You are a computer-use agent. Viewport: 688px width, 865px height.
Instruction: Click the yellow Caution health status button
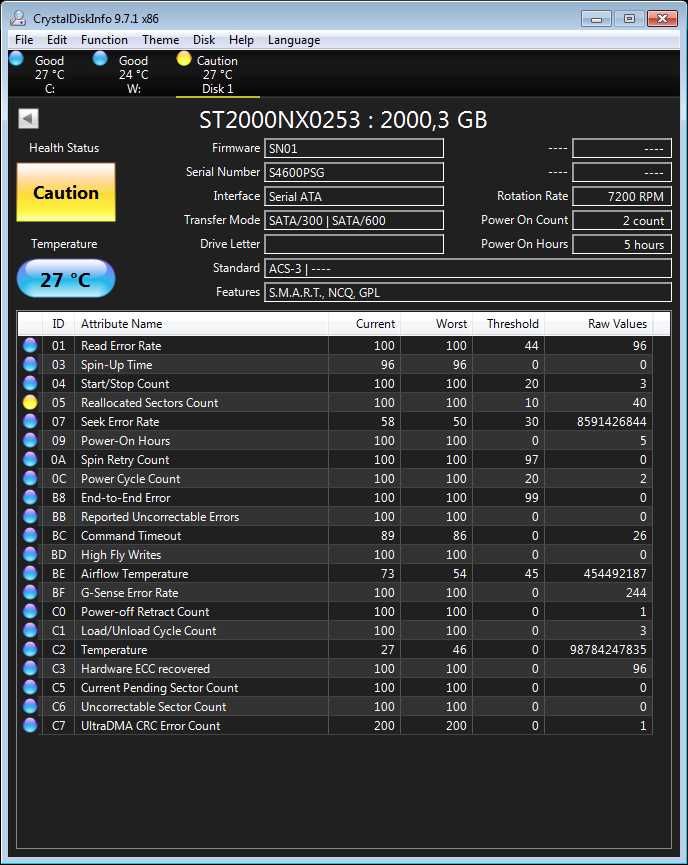click(x=66, y=192)
